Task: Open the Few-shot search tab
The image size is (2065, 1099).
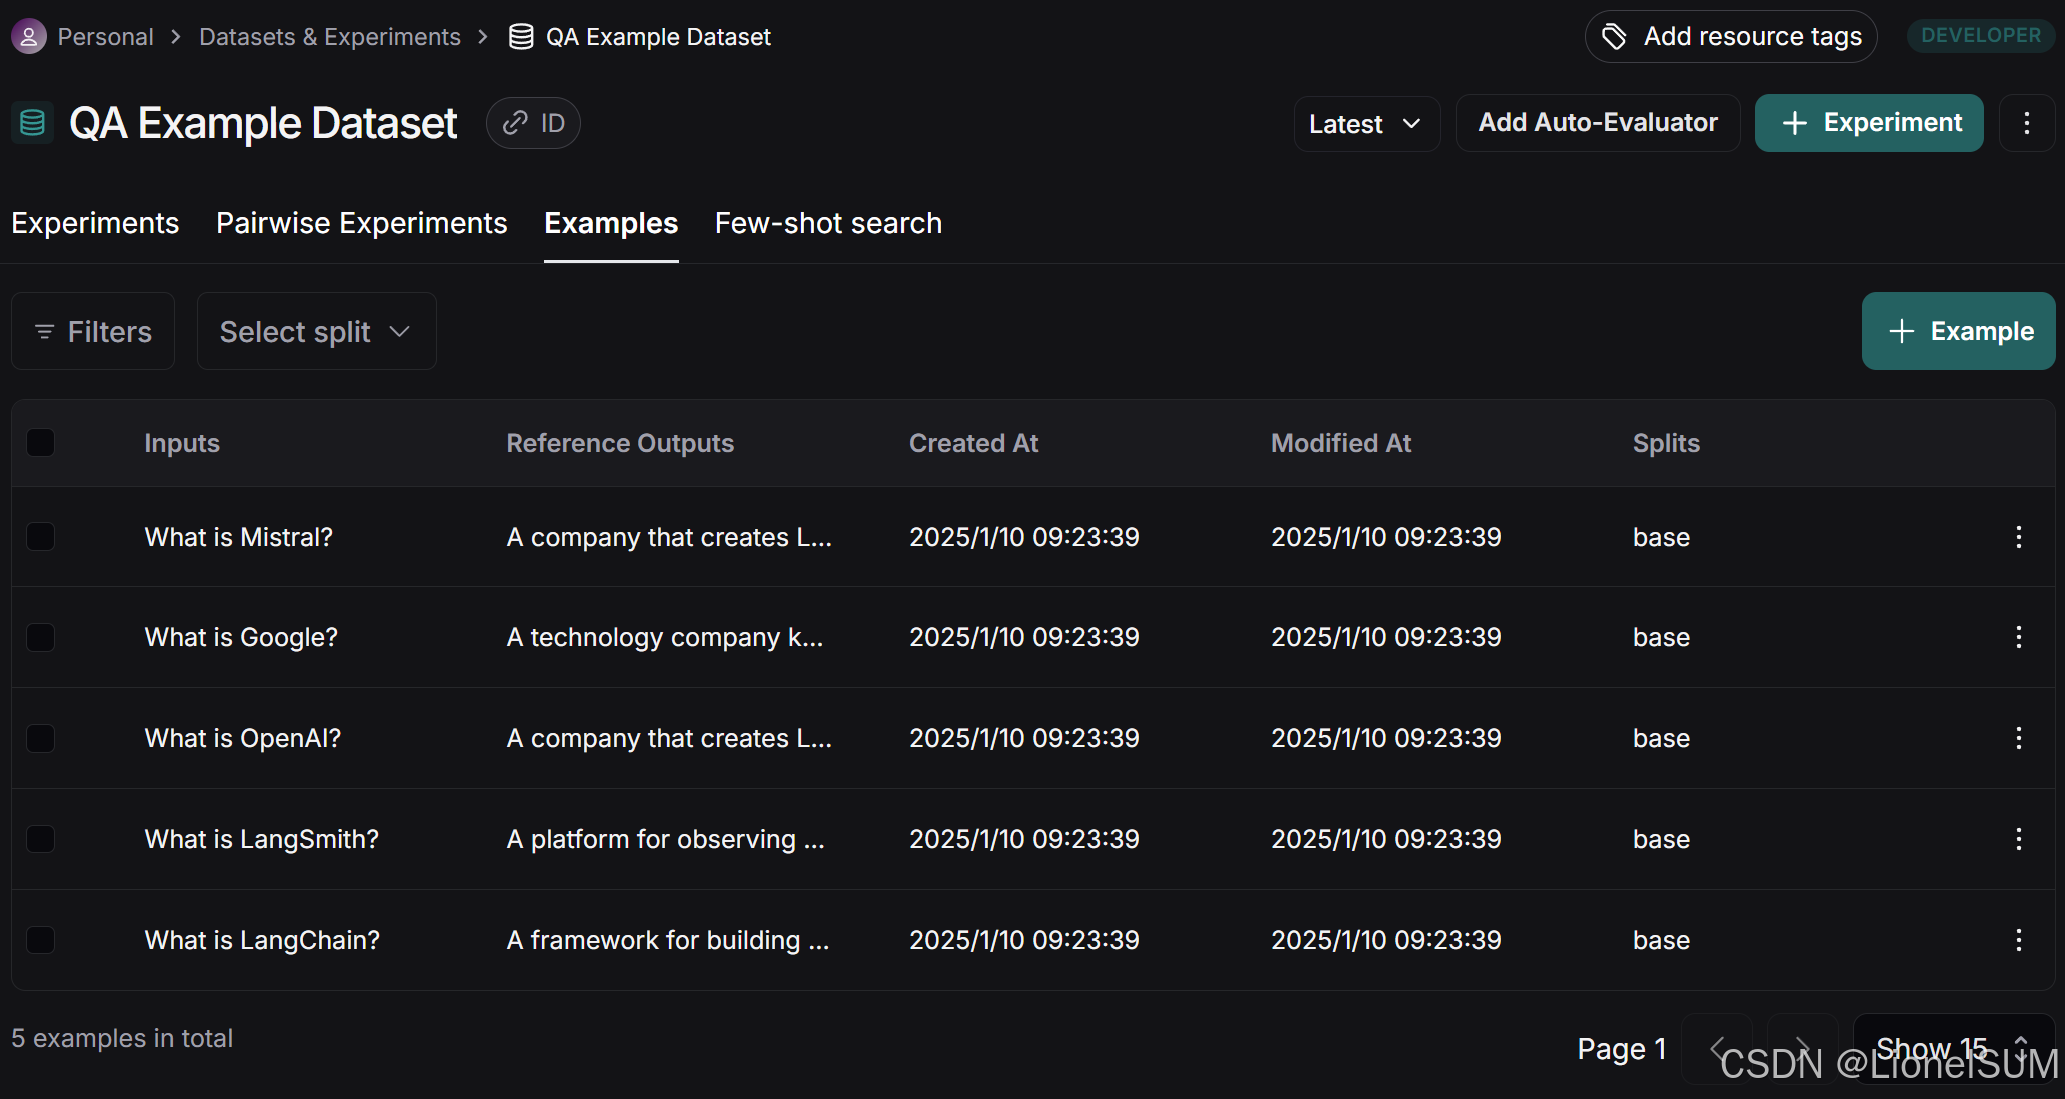Action: coord(828,223)
